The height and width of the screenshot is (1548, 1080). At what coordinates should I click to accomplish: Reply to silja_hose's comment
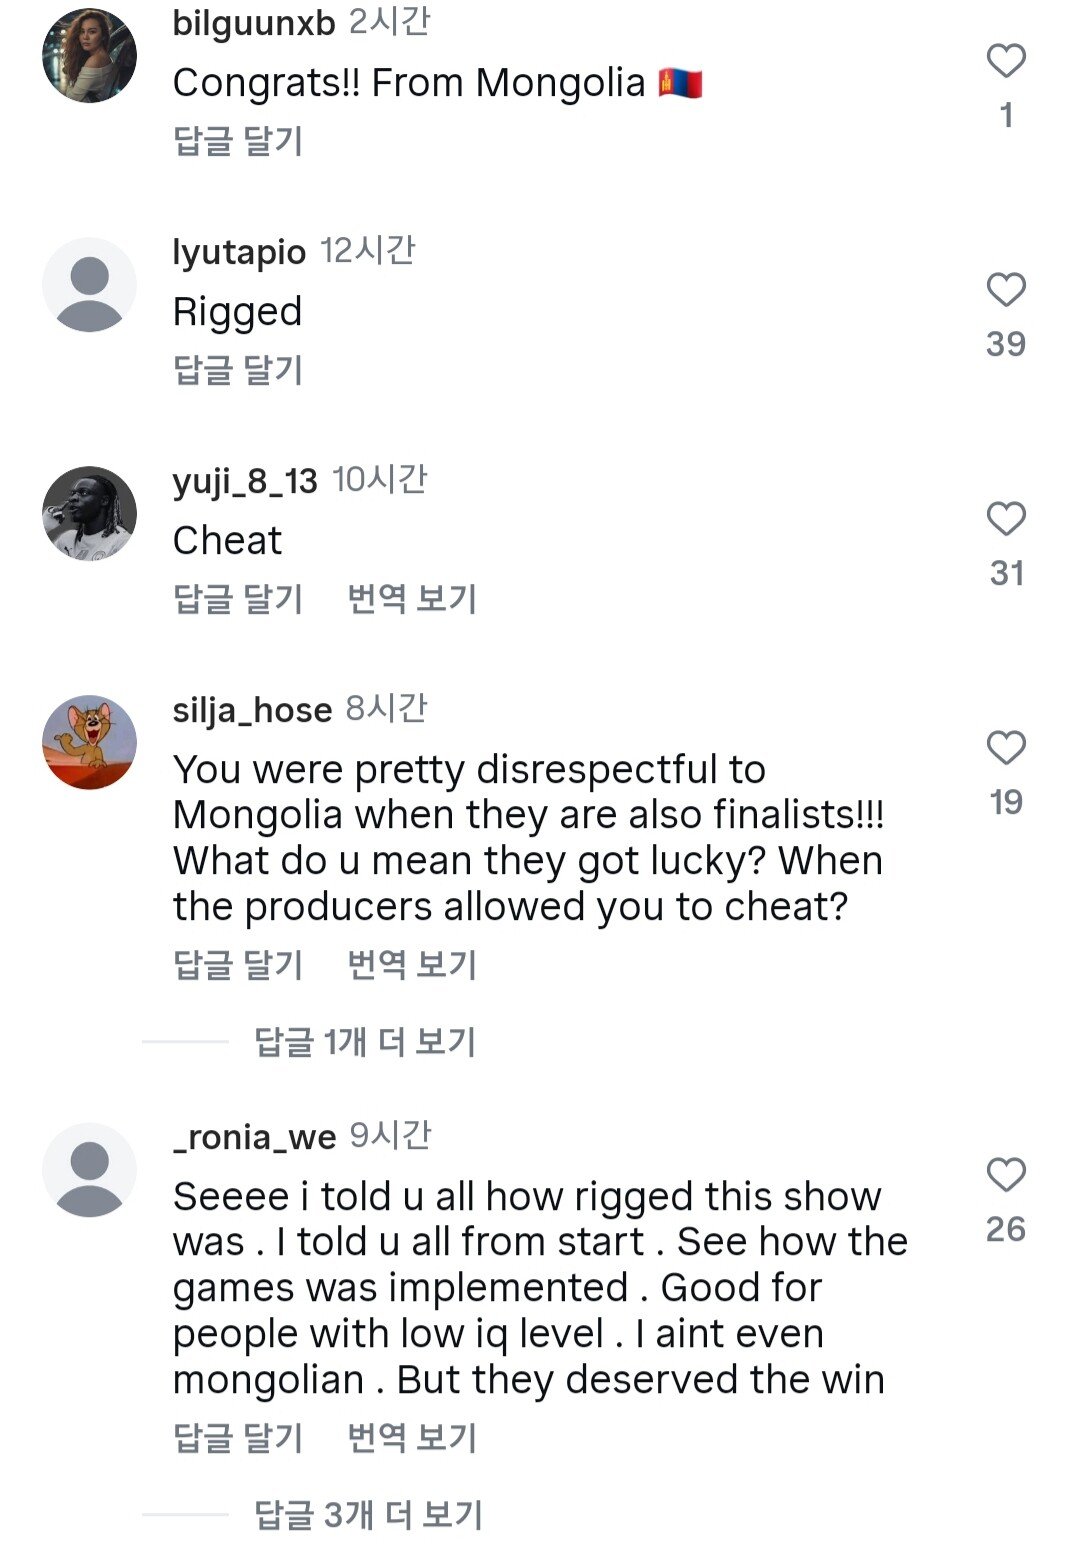click(x=238, y=965)
